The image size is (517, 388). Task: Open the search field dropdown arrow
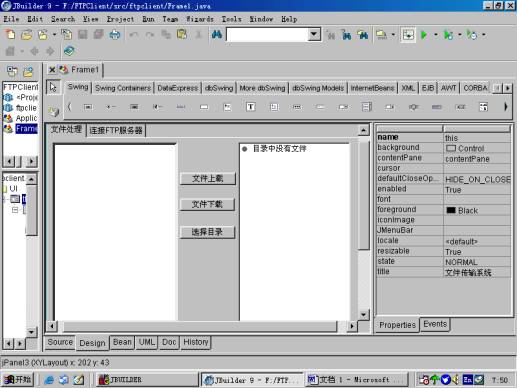(314, 34)
